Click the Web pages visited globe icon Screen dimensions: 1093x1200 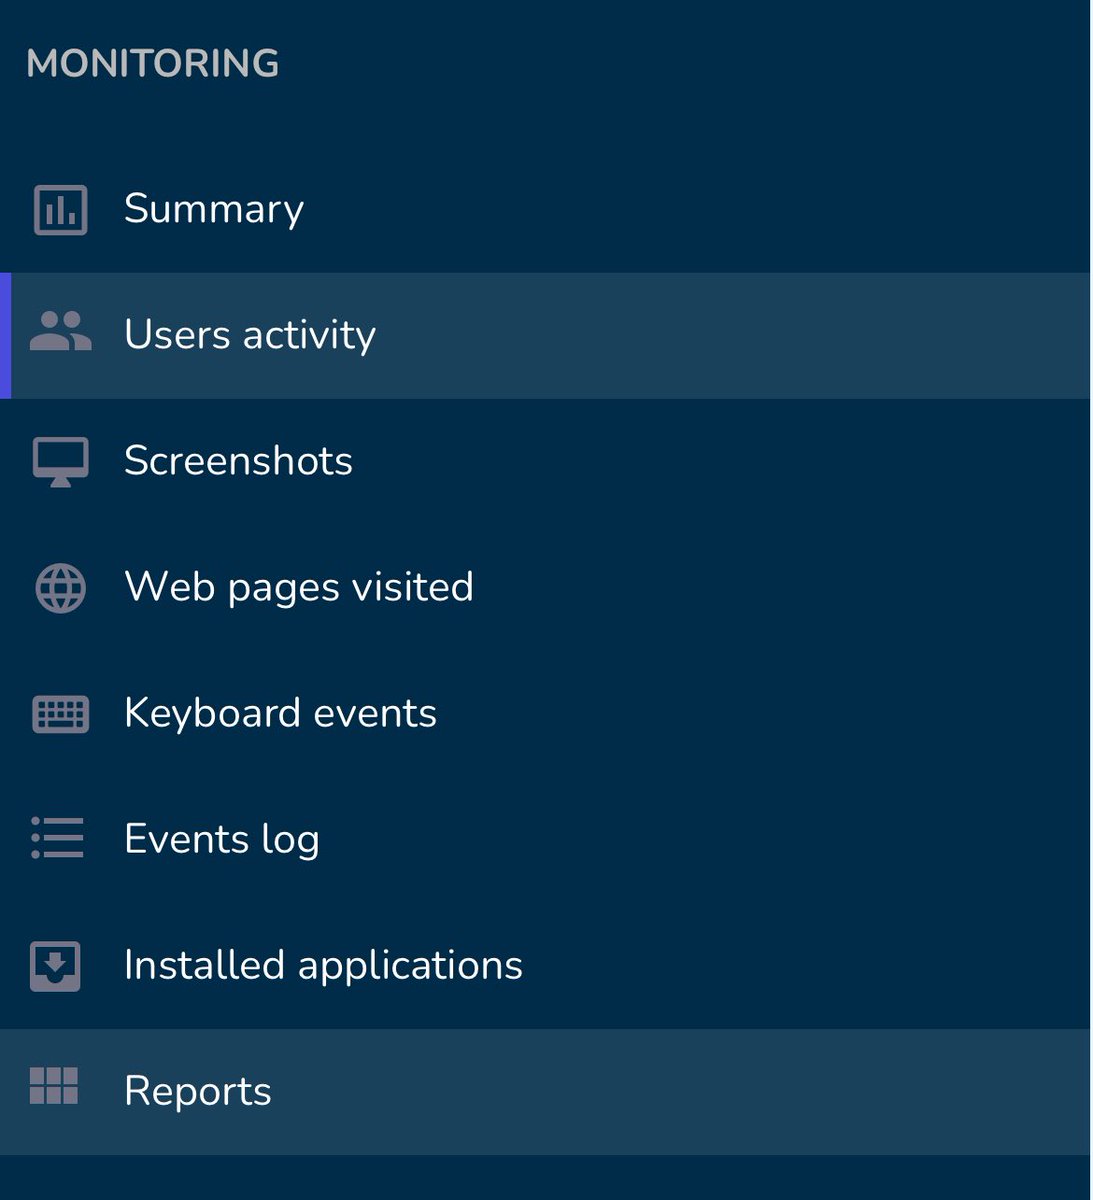click(61, 588)
